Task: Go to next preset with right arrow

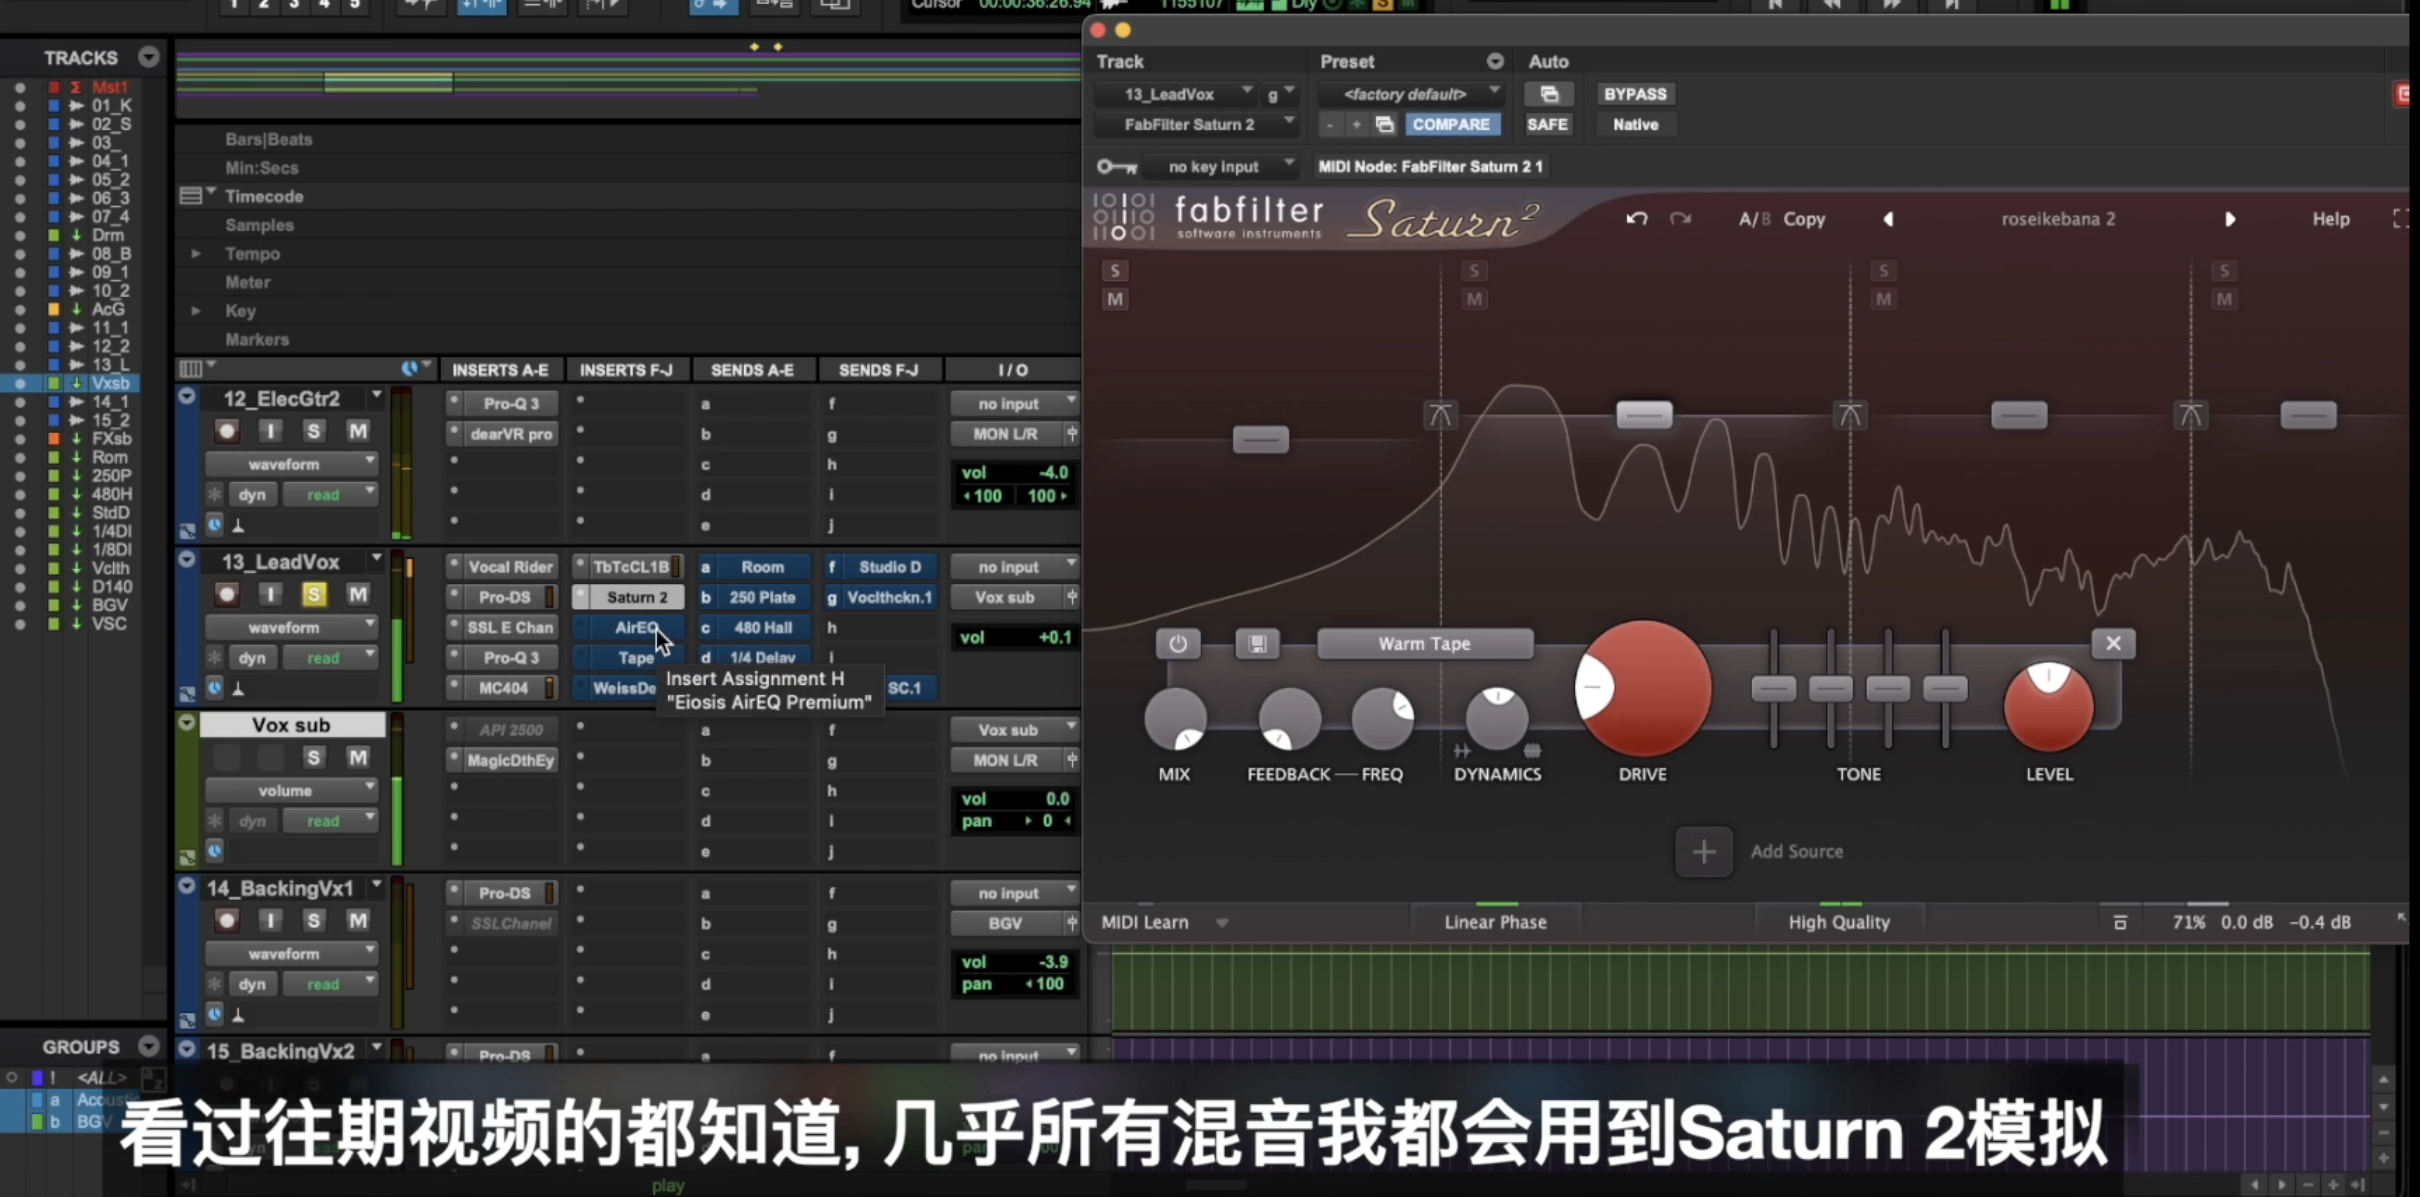Action: (2229, 220)
